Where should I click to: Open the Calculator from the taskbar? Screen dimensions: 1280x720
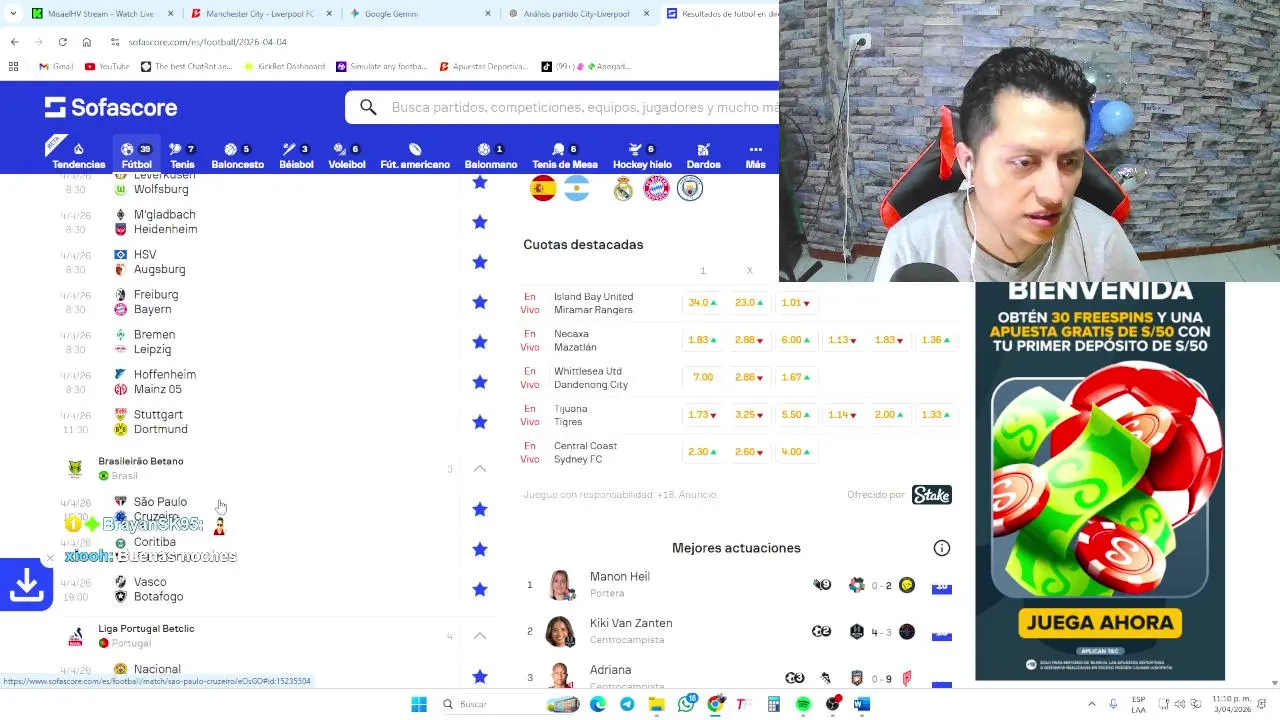(x=774, y=704)
